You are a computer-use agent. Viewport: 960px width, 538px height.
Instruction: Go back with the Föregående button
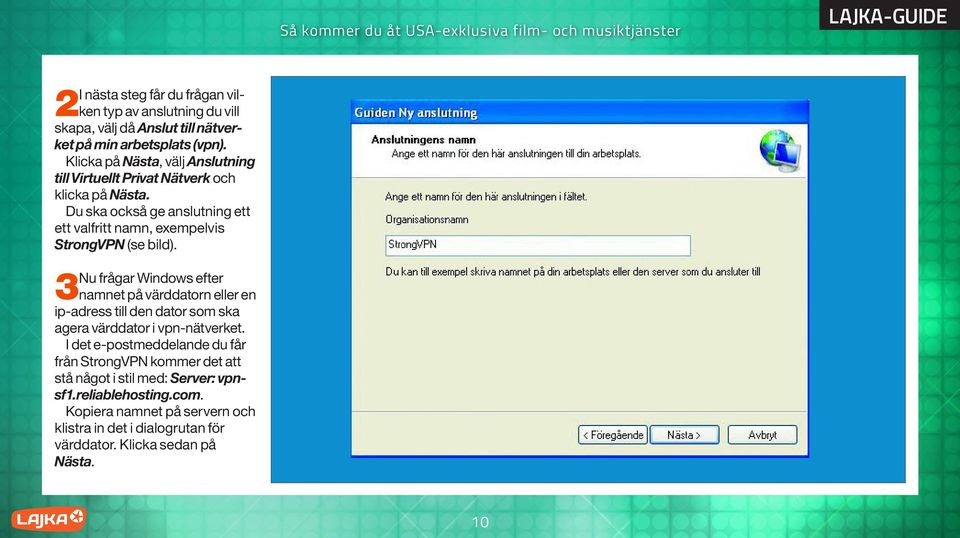pos(612,435)
